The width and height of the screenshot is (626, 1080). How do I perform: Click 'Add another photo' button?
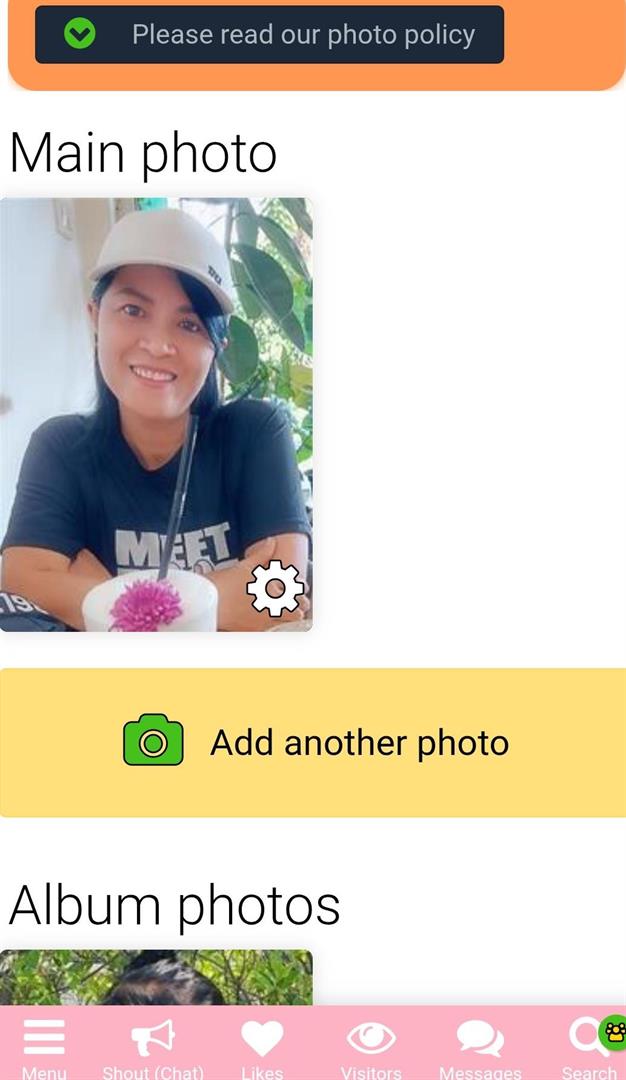(x=313, y=742)
